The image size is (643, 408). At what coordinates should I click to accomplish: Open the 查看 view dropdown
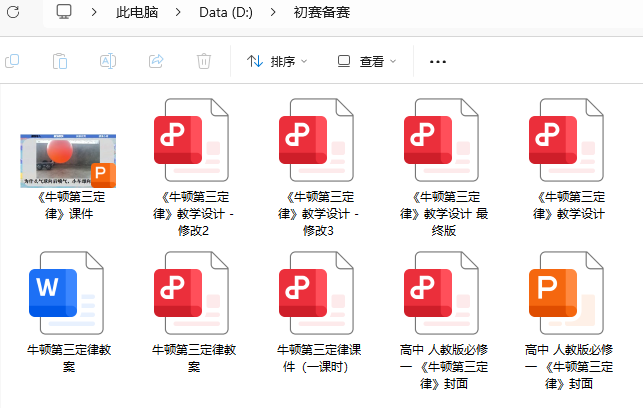click(367, 61)
